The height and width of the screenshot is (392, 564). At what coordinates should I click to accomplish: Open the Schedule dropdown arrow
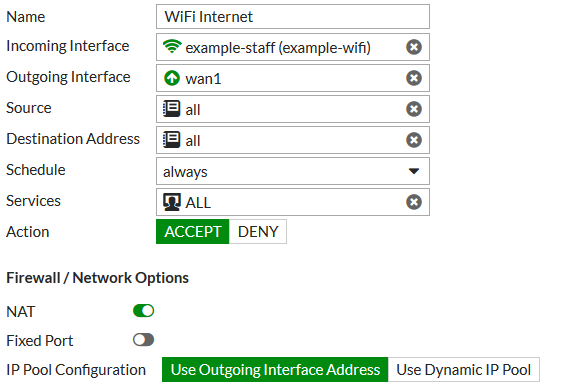[414, 171]
